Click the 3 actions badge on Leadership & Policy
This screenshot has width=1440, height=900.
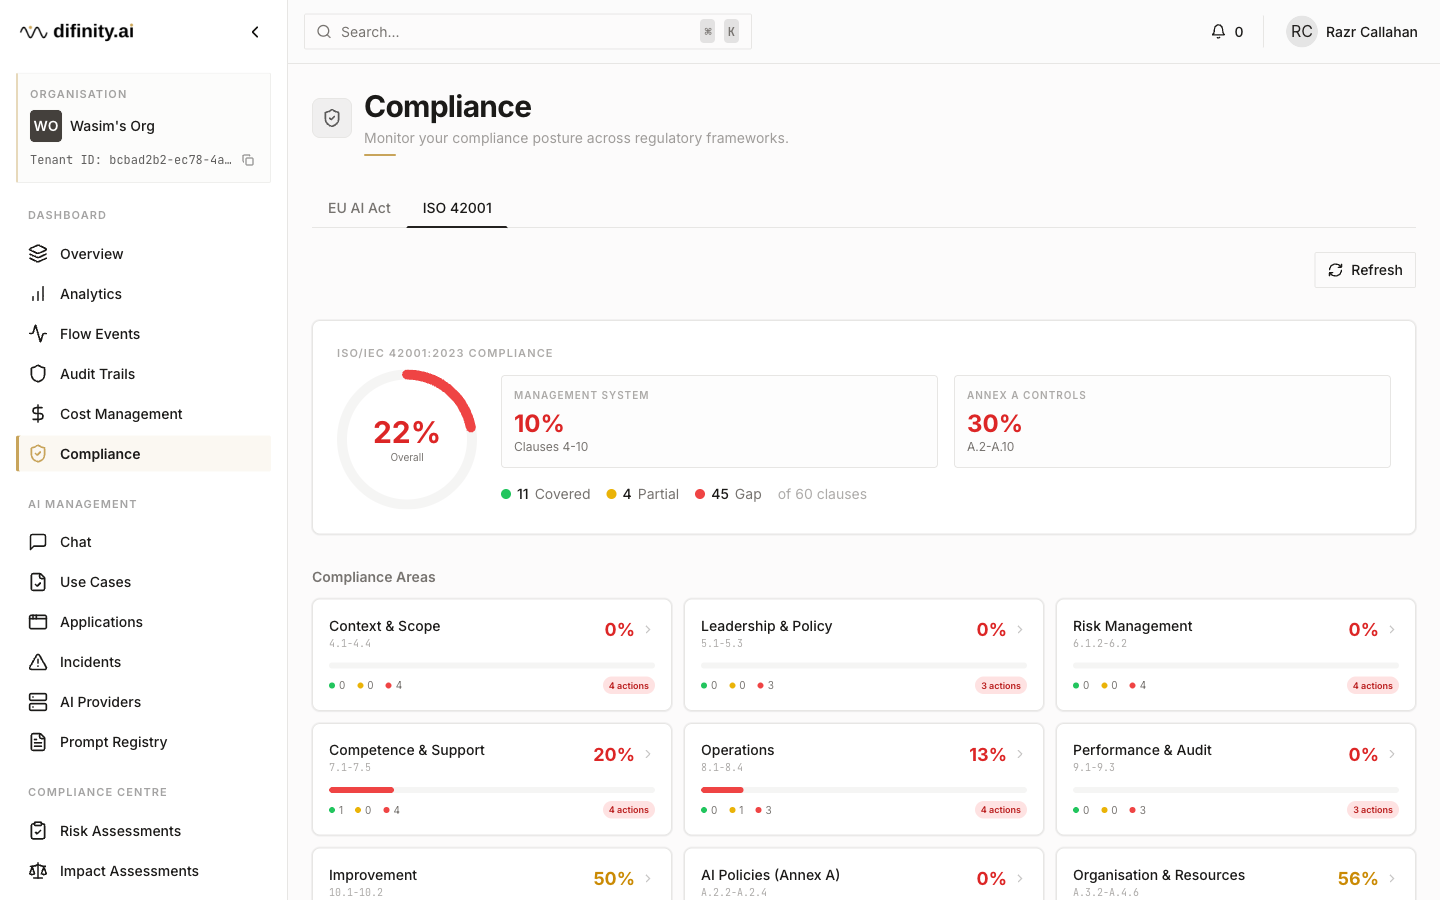[x=1001, y=686]
